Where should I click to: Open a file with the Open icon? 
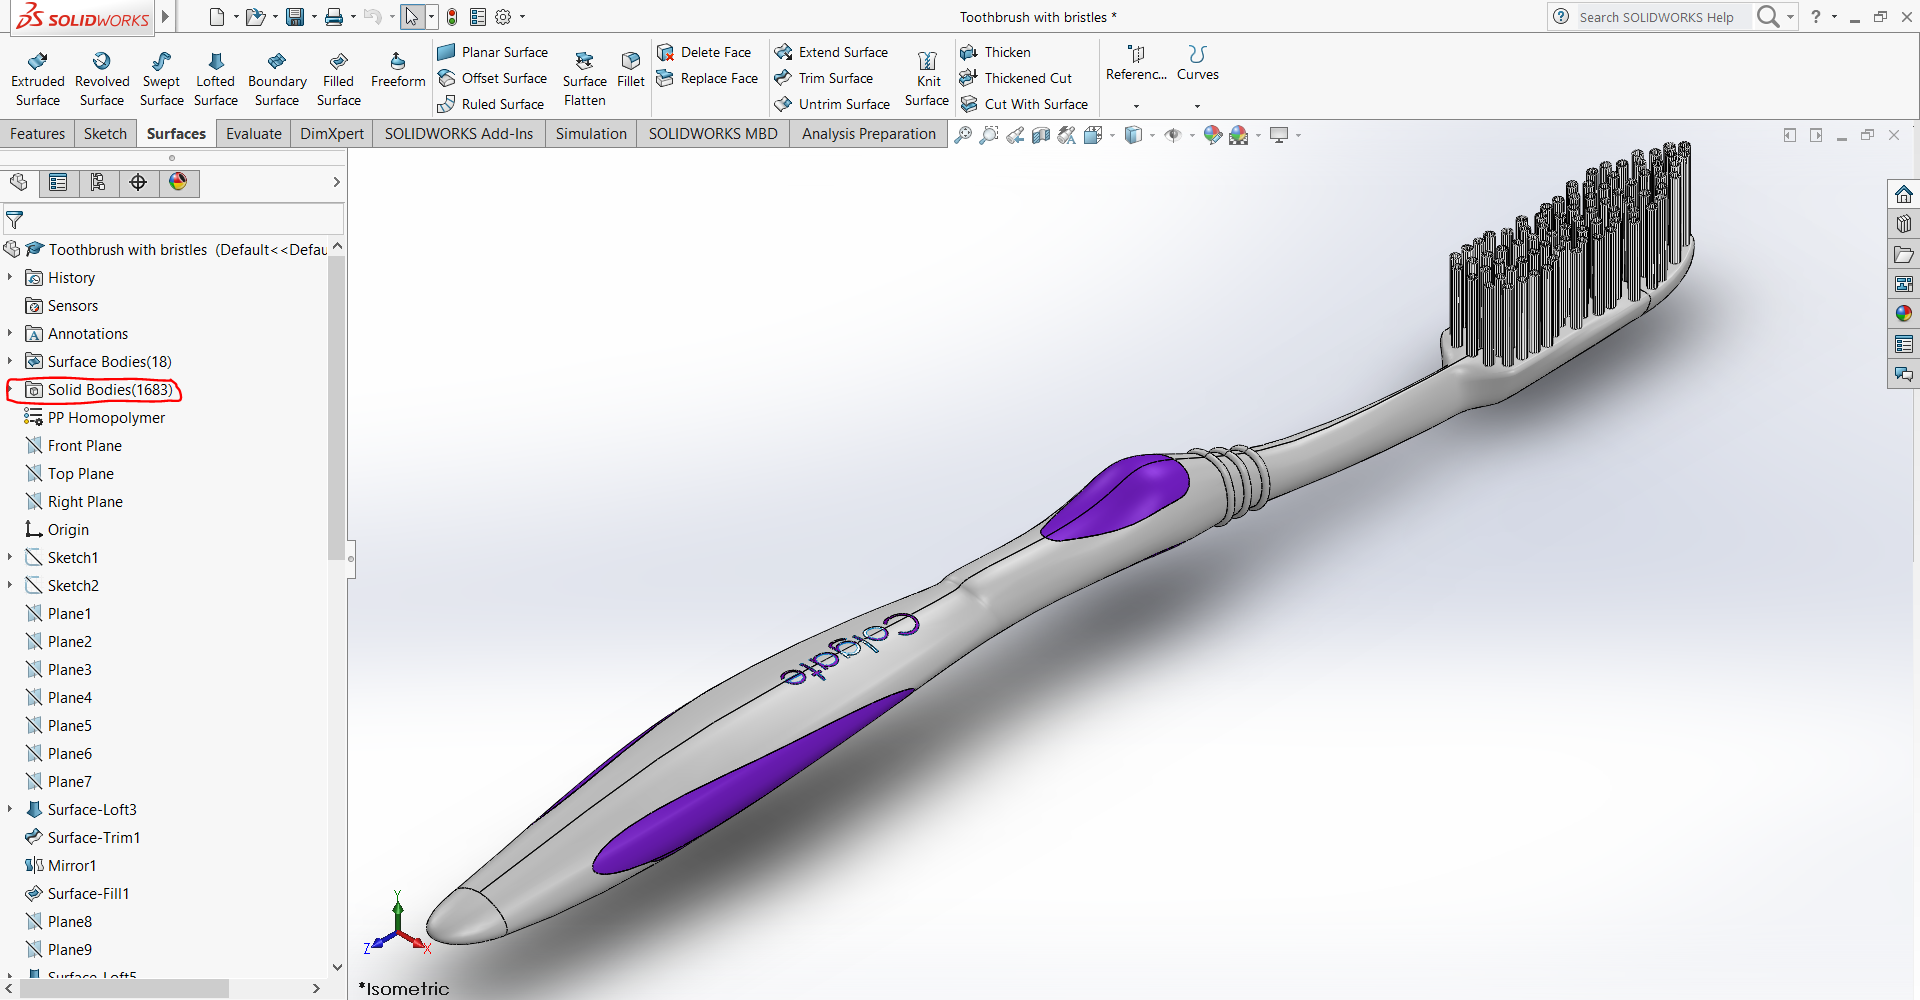(x=256, y=17)
